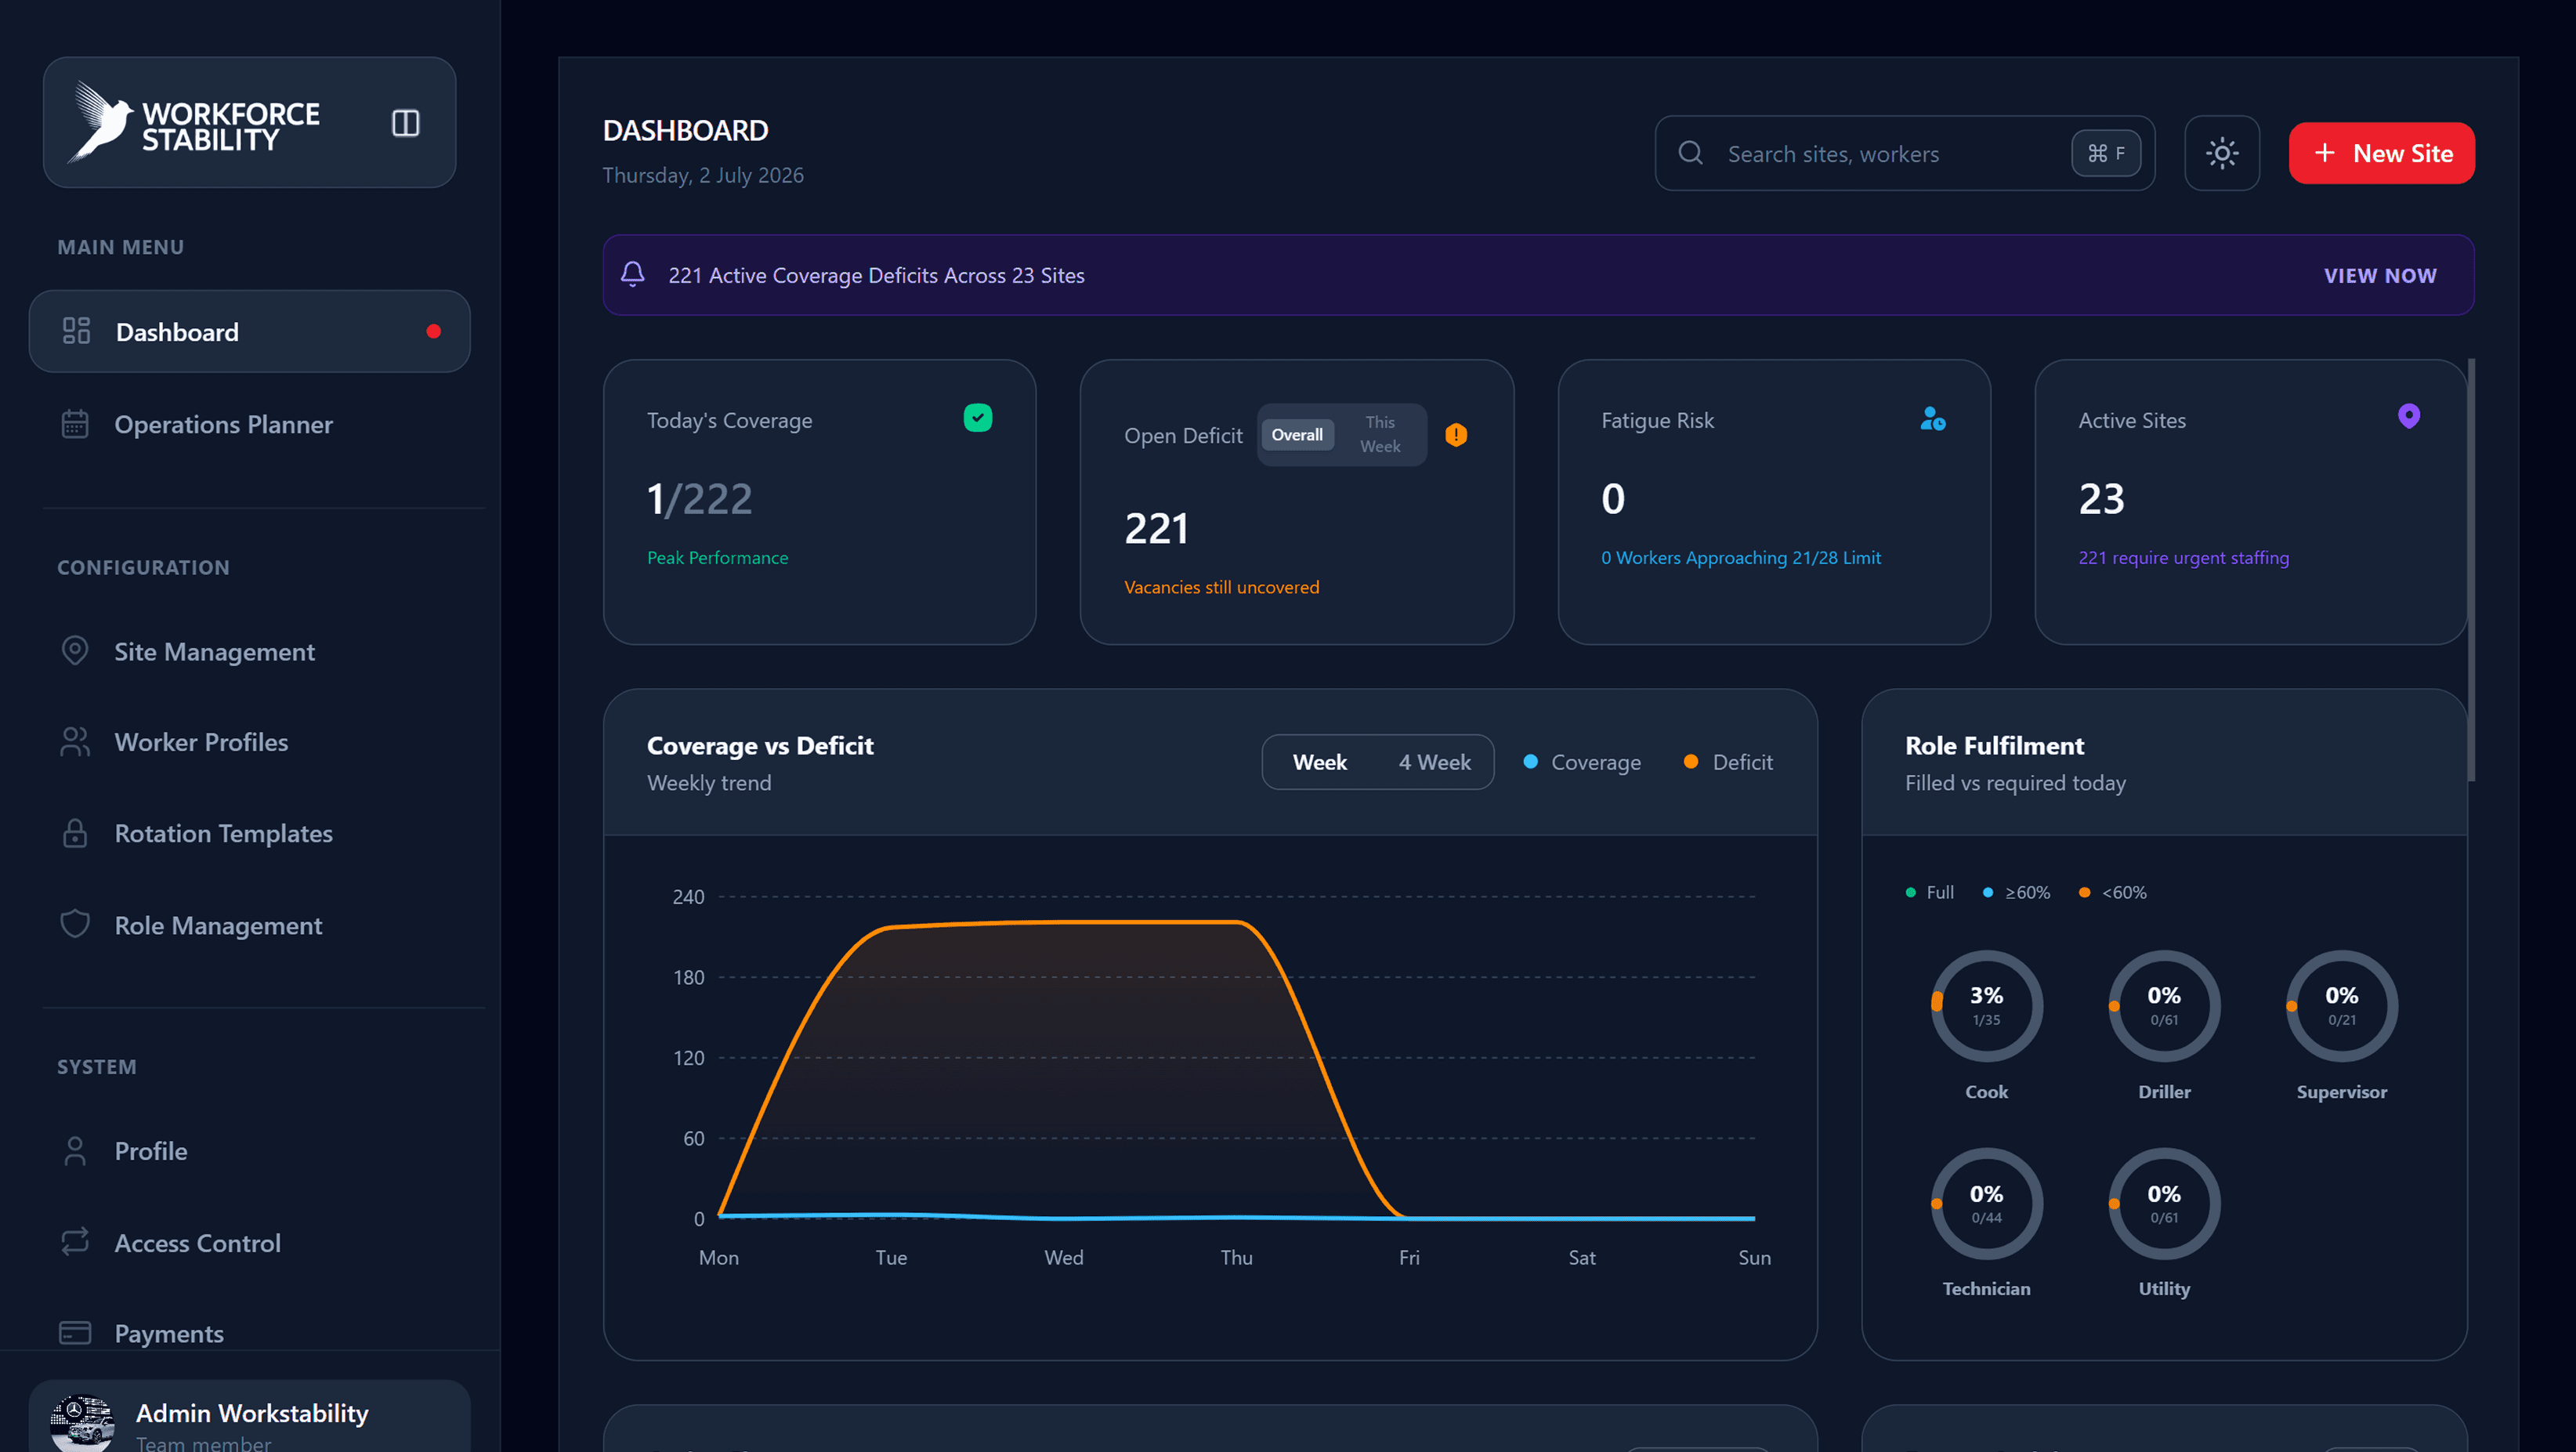Screen dimensions: 2576x1452
Task: Switch Open Deficit to This Week
Action: pyautogui.click(x=1380, y=434)
